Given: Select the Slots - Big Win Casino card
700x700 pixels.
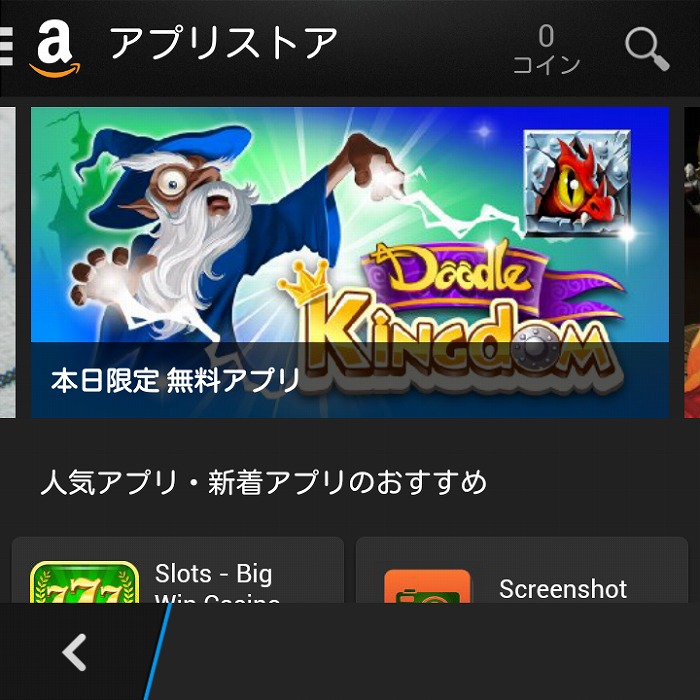Looking at the screenshot, I should 178,570.
